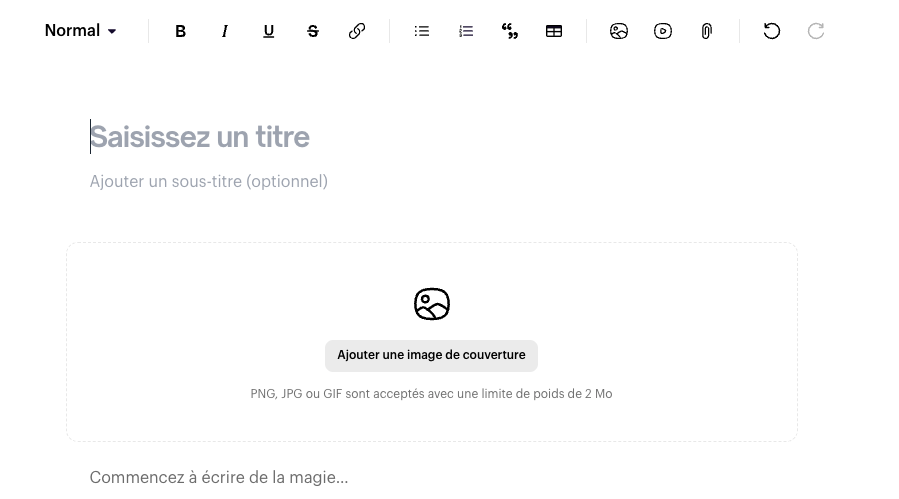Create a bulleted list
This screenshot has width=899, height=499.
(x=422, y=31)
